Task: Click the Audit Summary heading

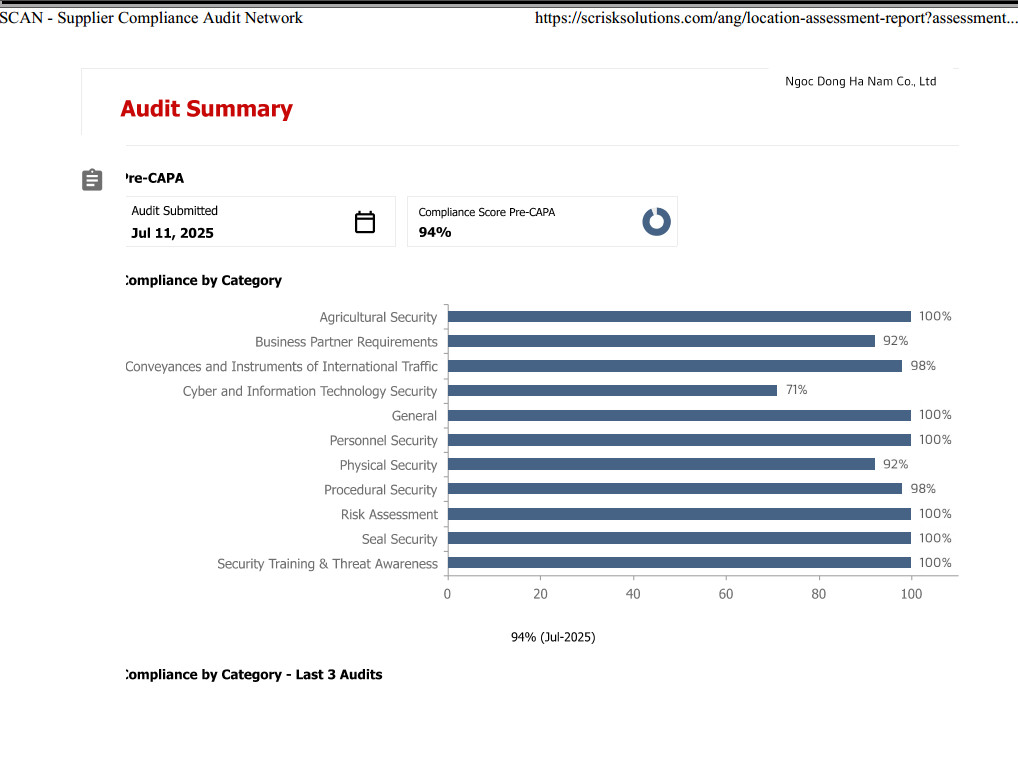Action: [206, 109]
